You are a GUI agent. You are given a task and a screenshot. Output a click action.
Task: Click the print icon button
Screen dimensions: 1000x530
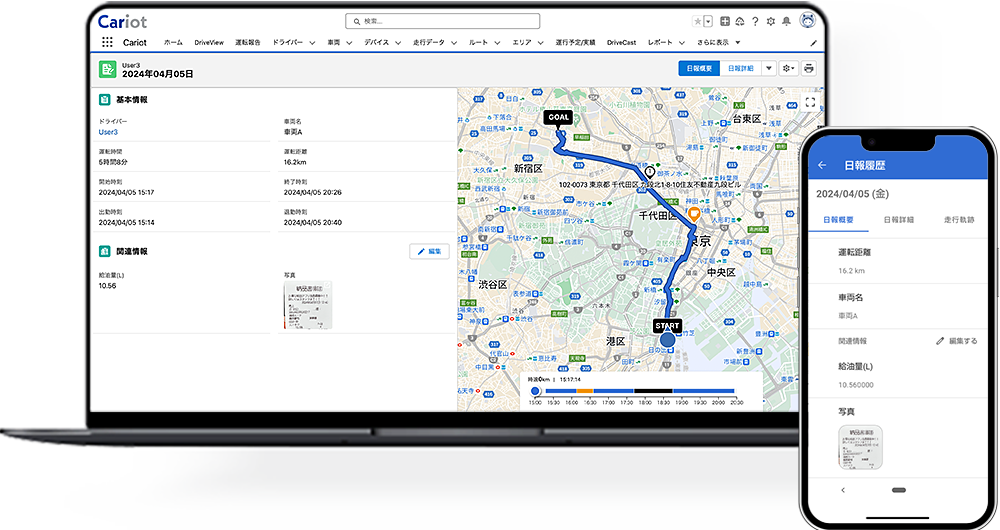808,68
